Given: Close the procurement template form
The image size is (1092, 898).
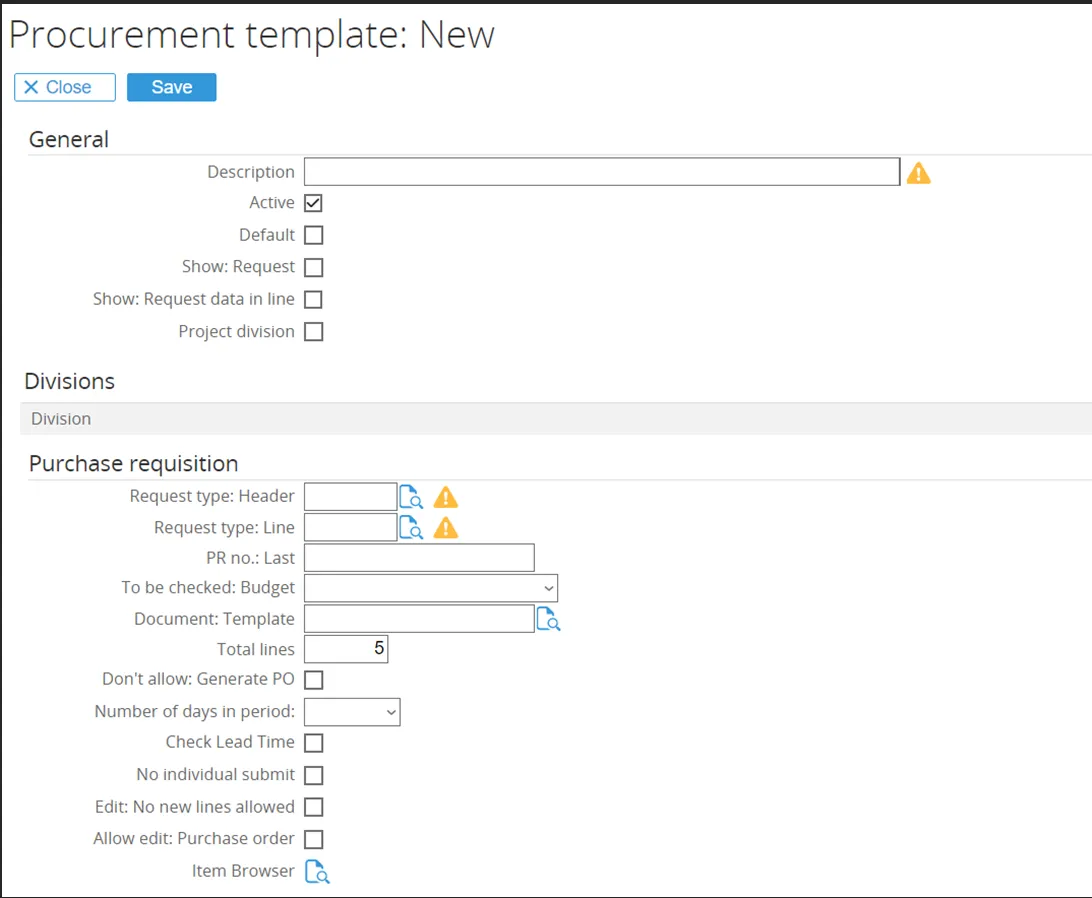Looking at the screenshot, I should point(65,87).
